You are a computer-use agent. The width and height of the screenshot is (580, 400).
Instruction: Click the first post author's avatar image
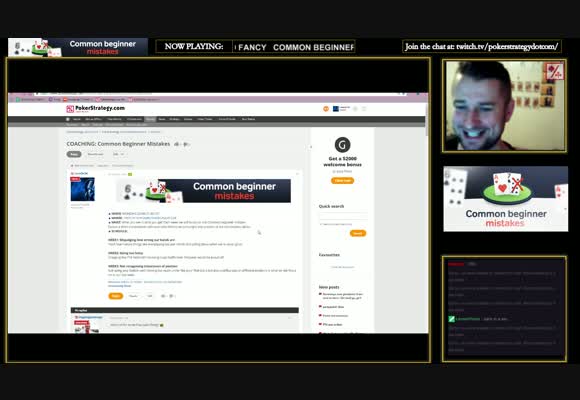pyautogui.click(x=82, y=189)
